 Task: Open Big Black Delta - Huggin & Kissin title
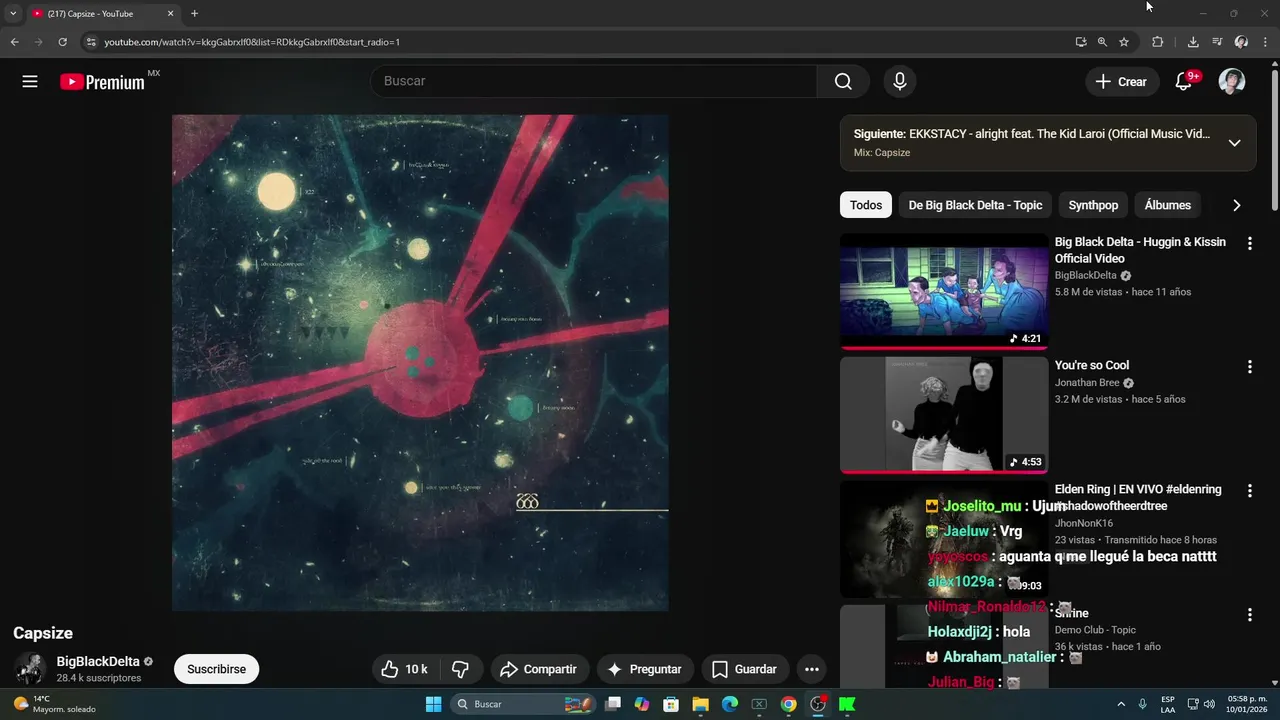(1140, 250)
